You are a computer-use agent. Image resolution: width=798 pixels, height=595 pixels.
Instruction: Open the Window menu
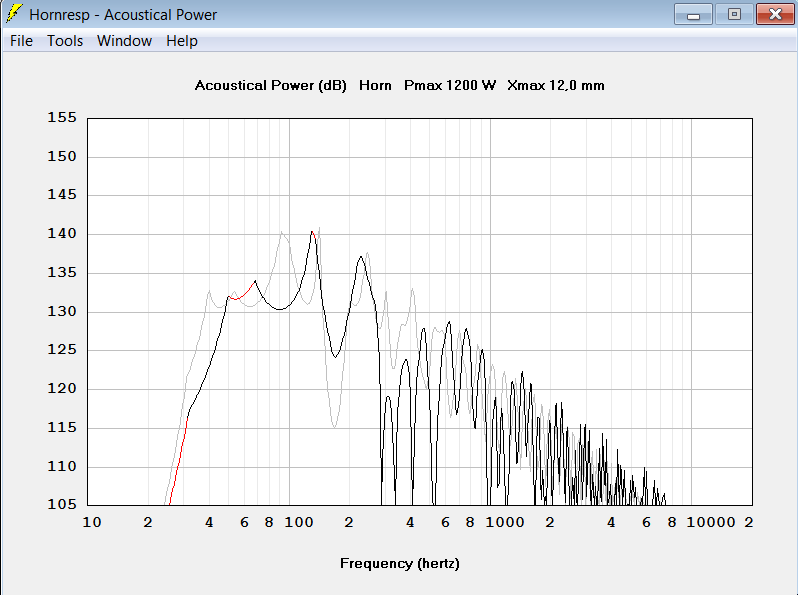tap(124, 41)
